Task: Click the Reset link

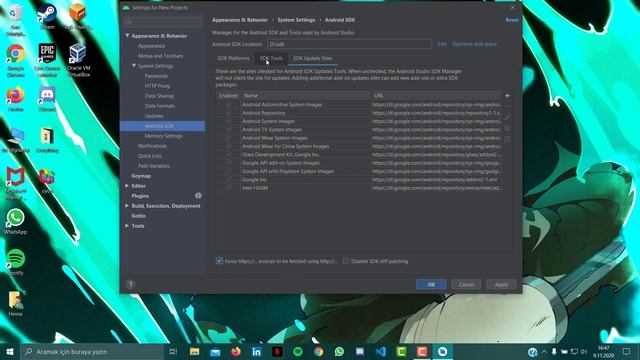Action: [x=512, y=20]
